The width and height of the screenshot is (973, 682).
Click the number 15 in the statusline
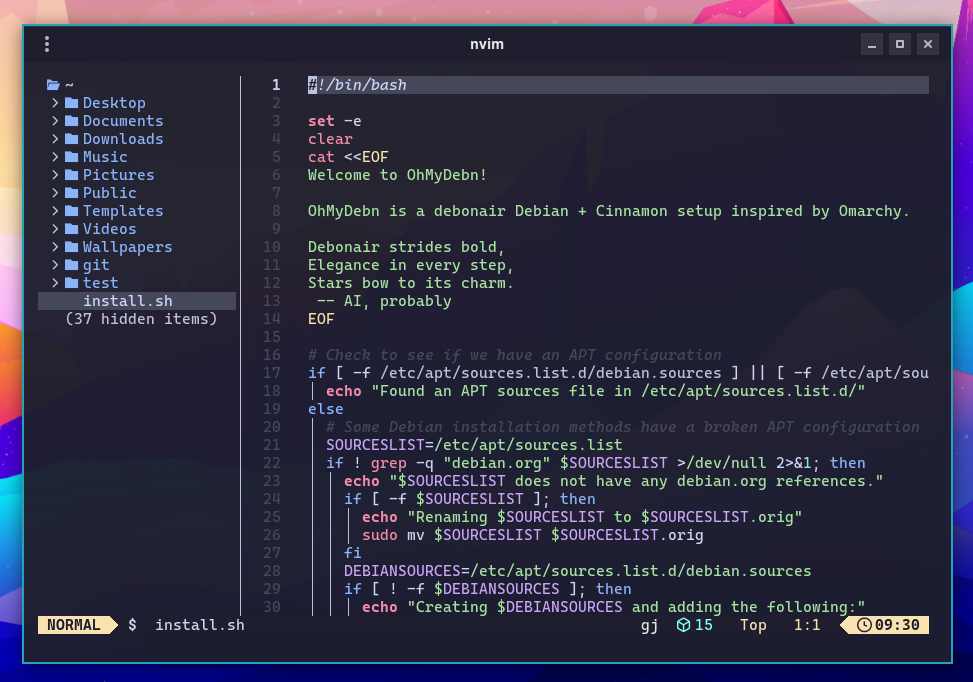(704, 625)
